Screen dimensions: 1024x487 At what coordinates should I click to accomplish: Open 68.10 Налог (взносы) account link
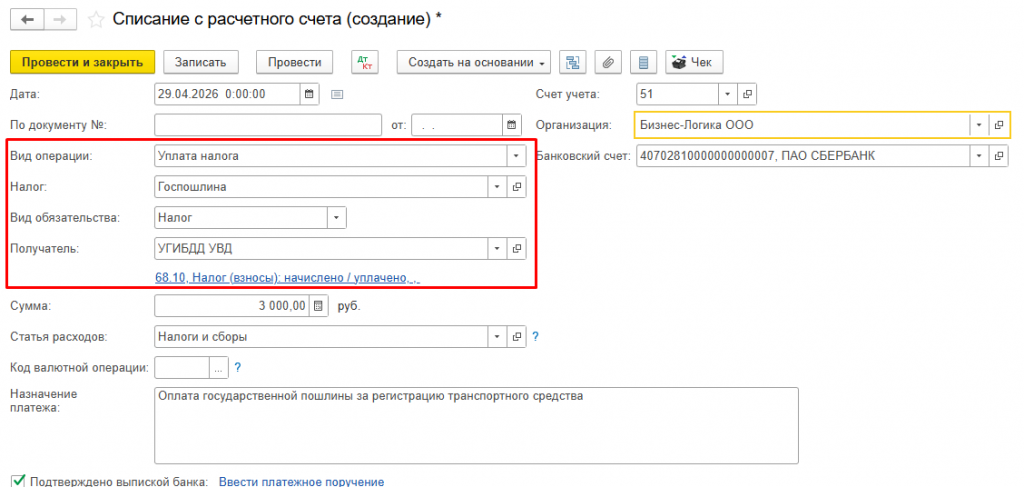287,279
